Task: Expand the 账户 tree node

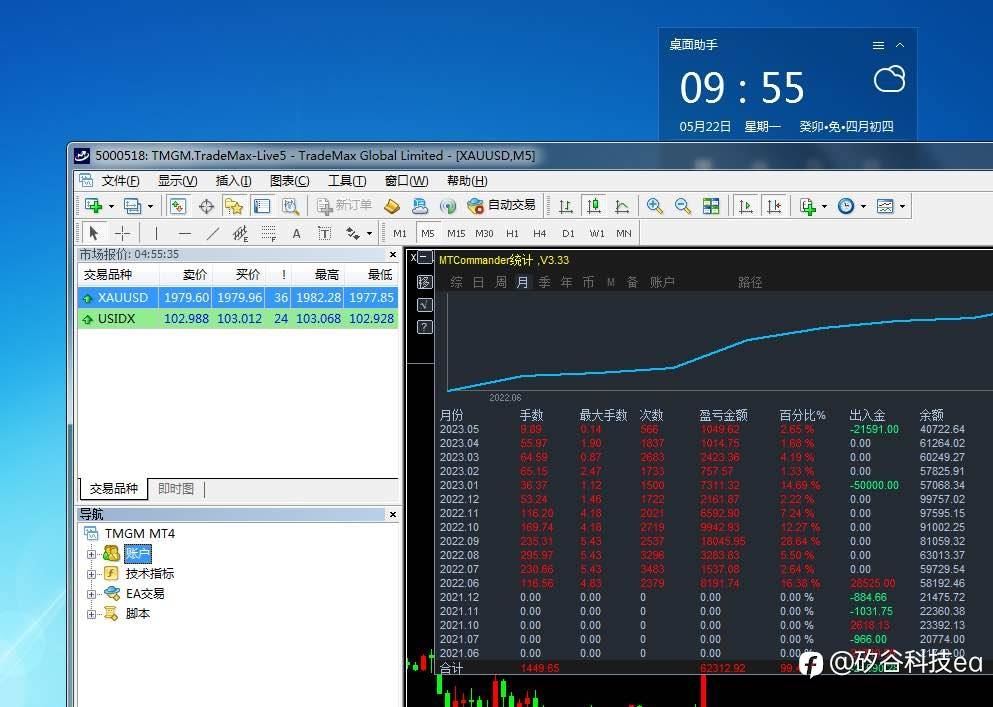Action: coord(91,554)
